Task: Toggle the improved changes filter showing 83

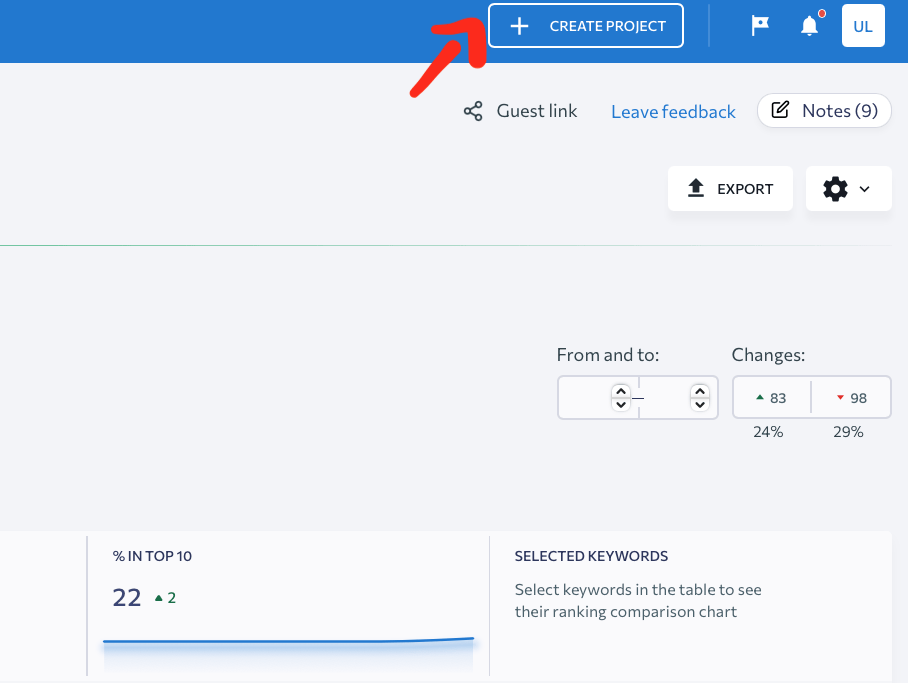Action: pos(771,398)
